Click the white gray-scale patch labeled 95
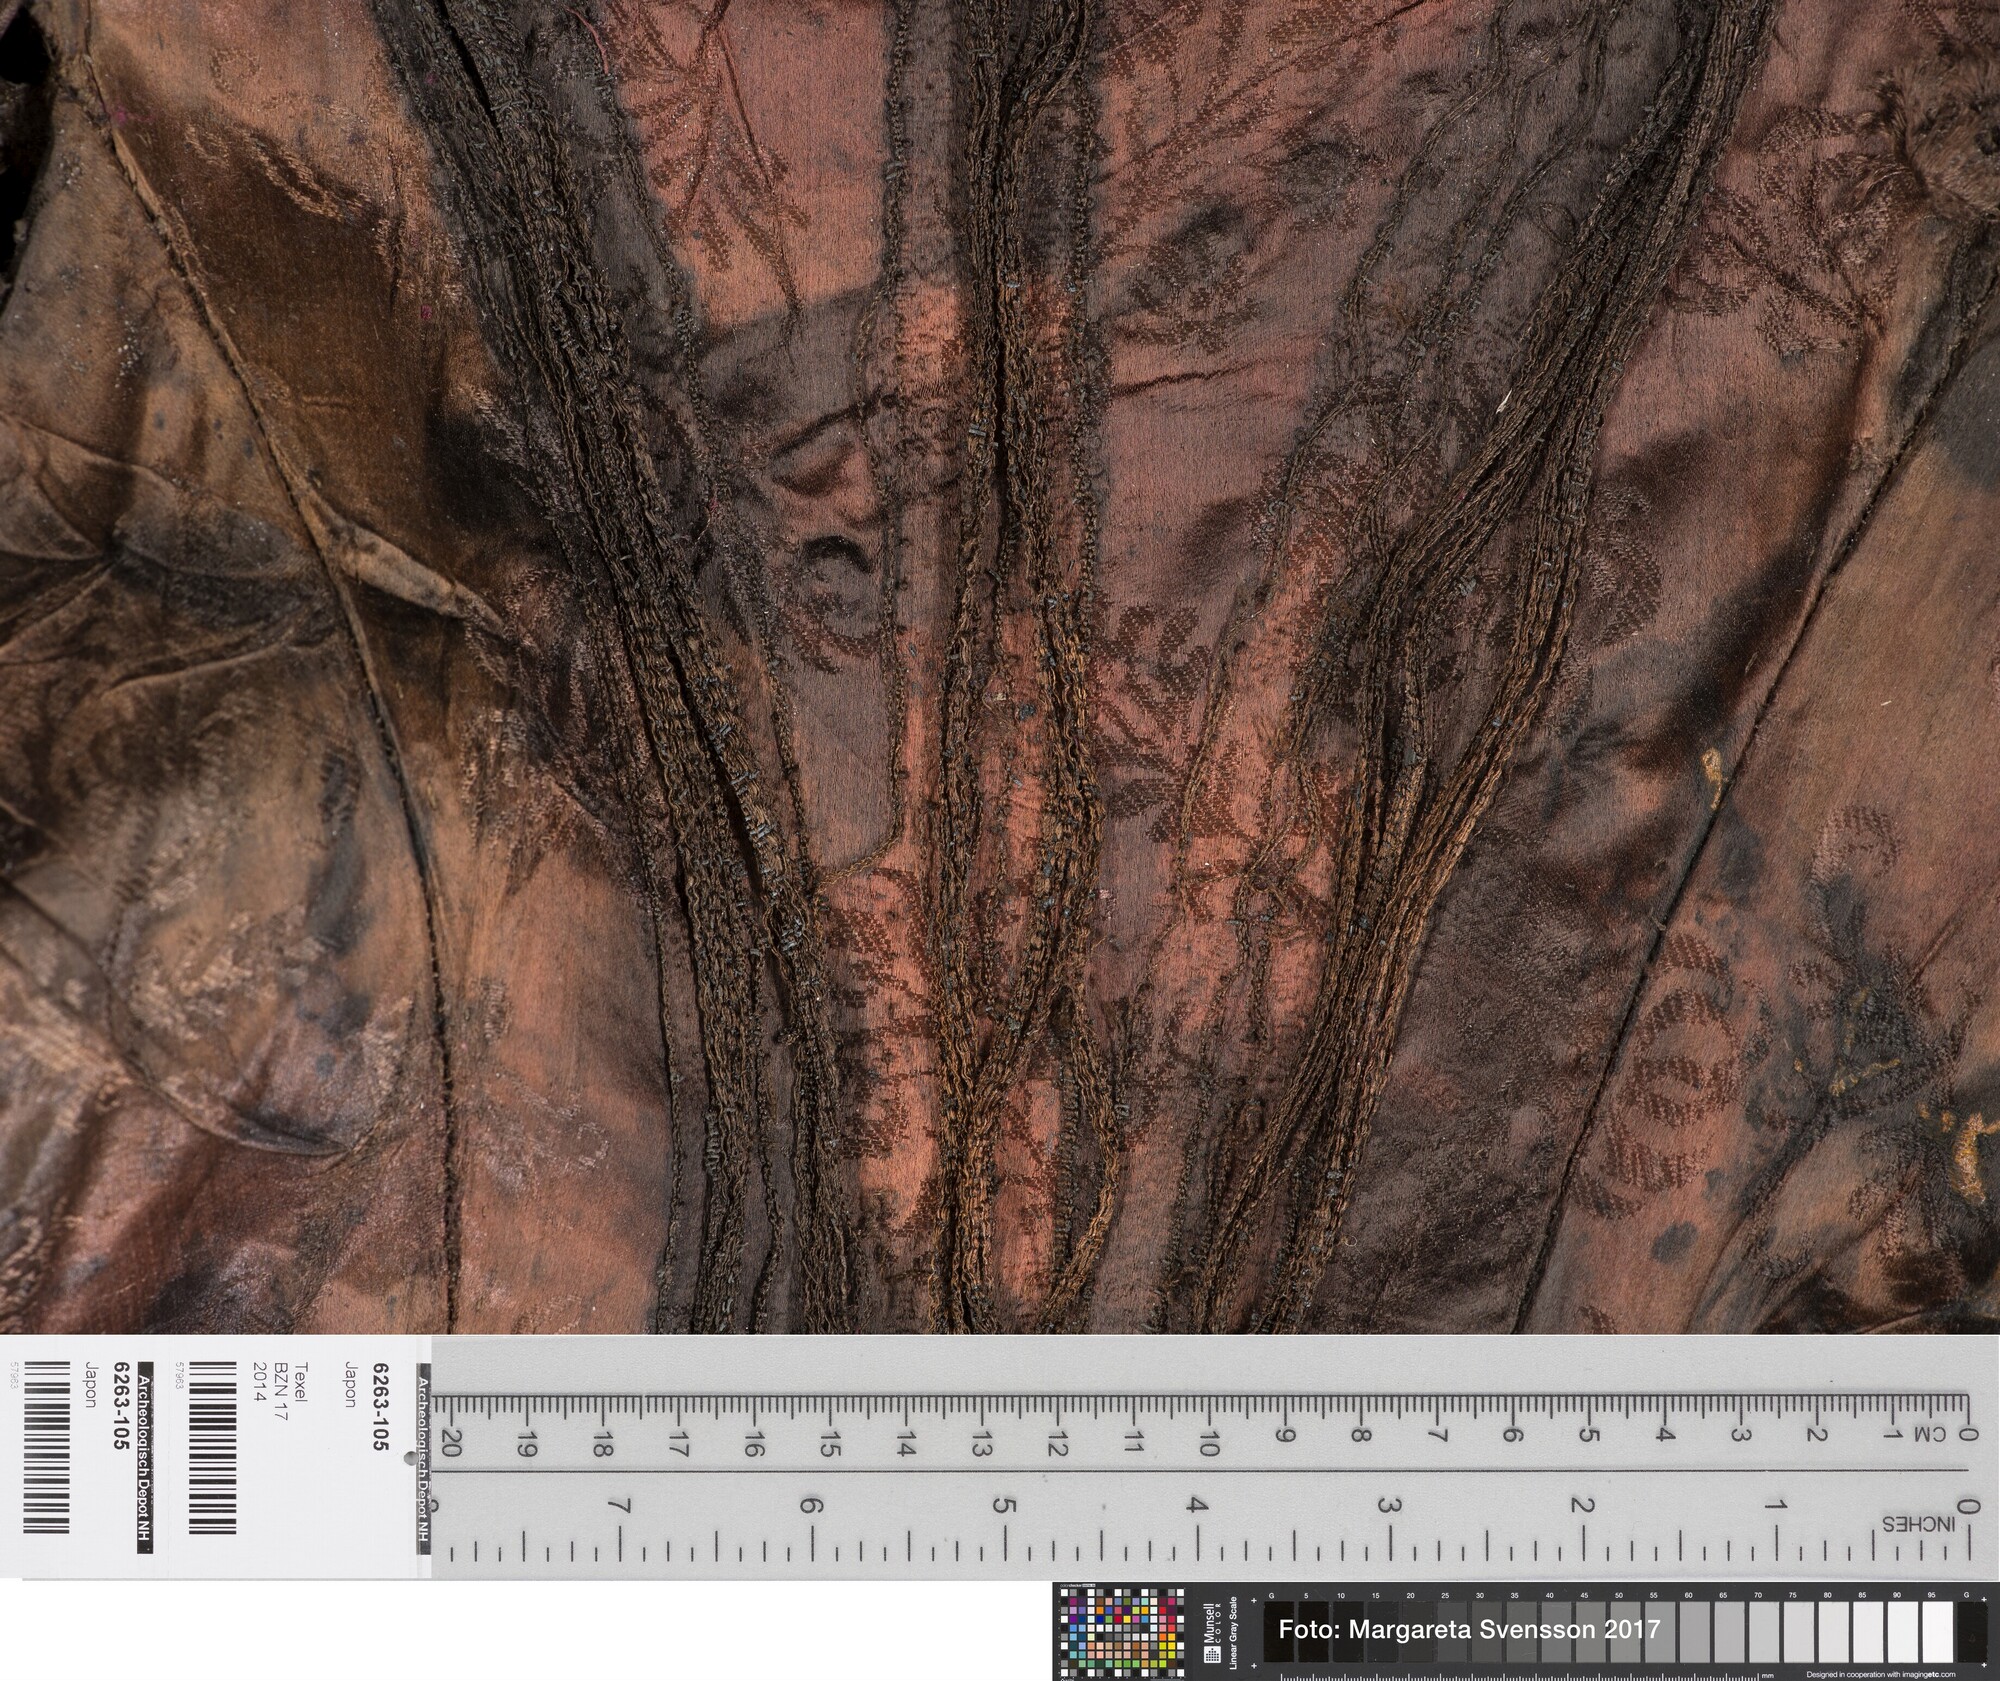 point(1936,1631)
